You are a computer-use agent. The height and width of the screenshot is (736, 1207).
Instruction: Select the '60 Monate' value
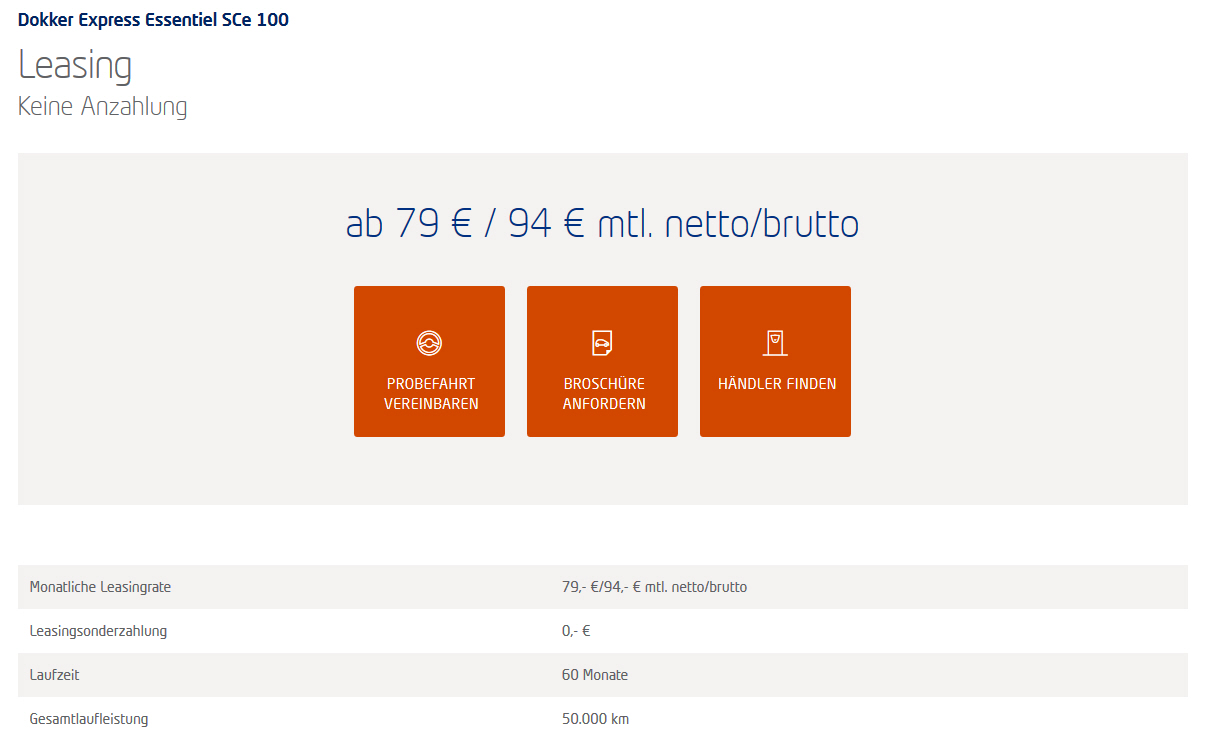tap(595, 675)
